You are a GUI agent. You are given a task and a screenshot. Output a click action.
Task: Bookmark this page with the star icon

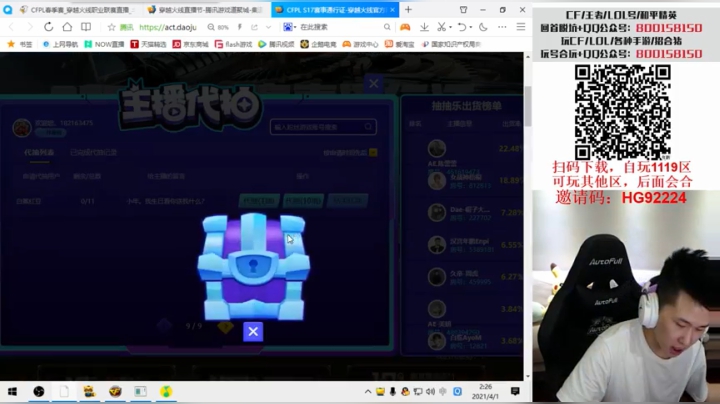pyautogui.click(x=111, y=28)
